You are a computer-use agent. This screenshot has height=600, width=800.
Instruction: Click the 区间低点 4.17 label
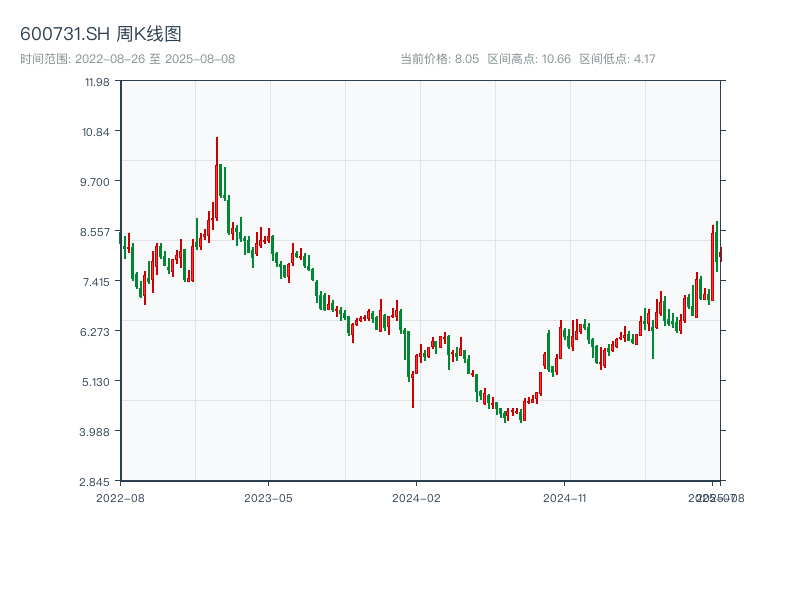click(x=617, y=59)
